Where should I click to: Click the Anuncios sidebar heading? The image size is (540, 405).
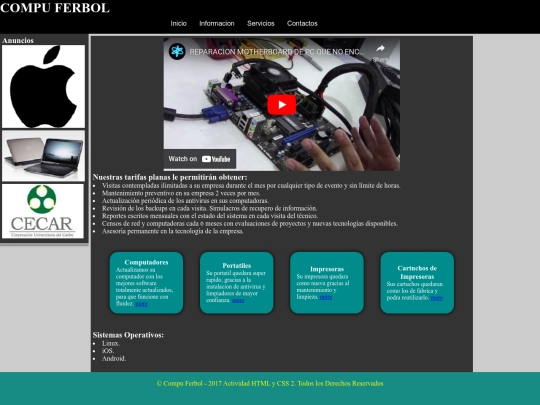pos(18,40)
